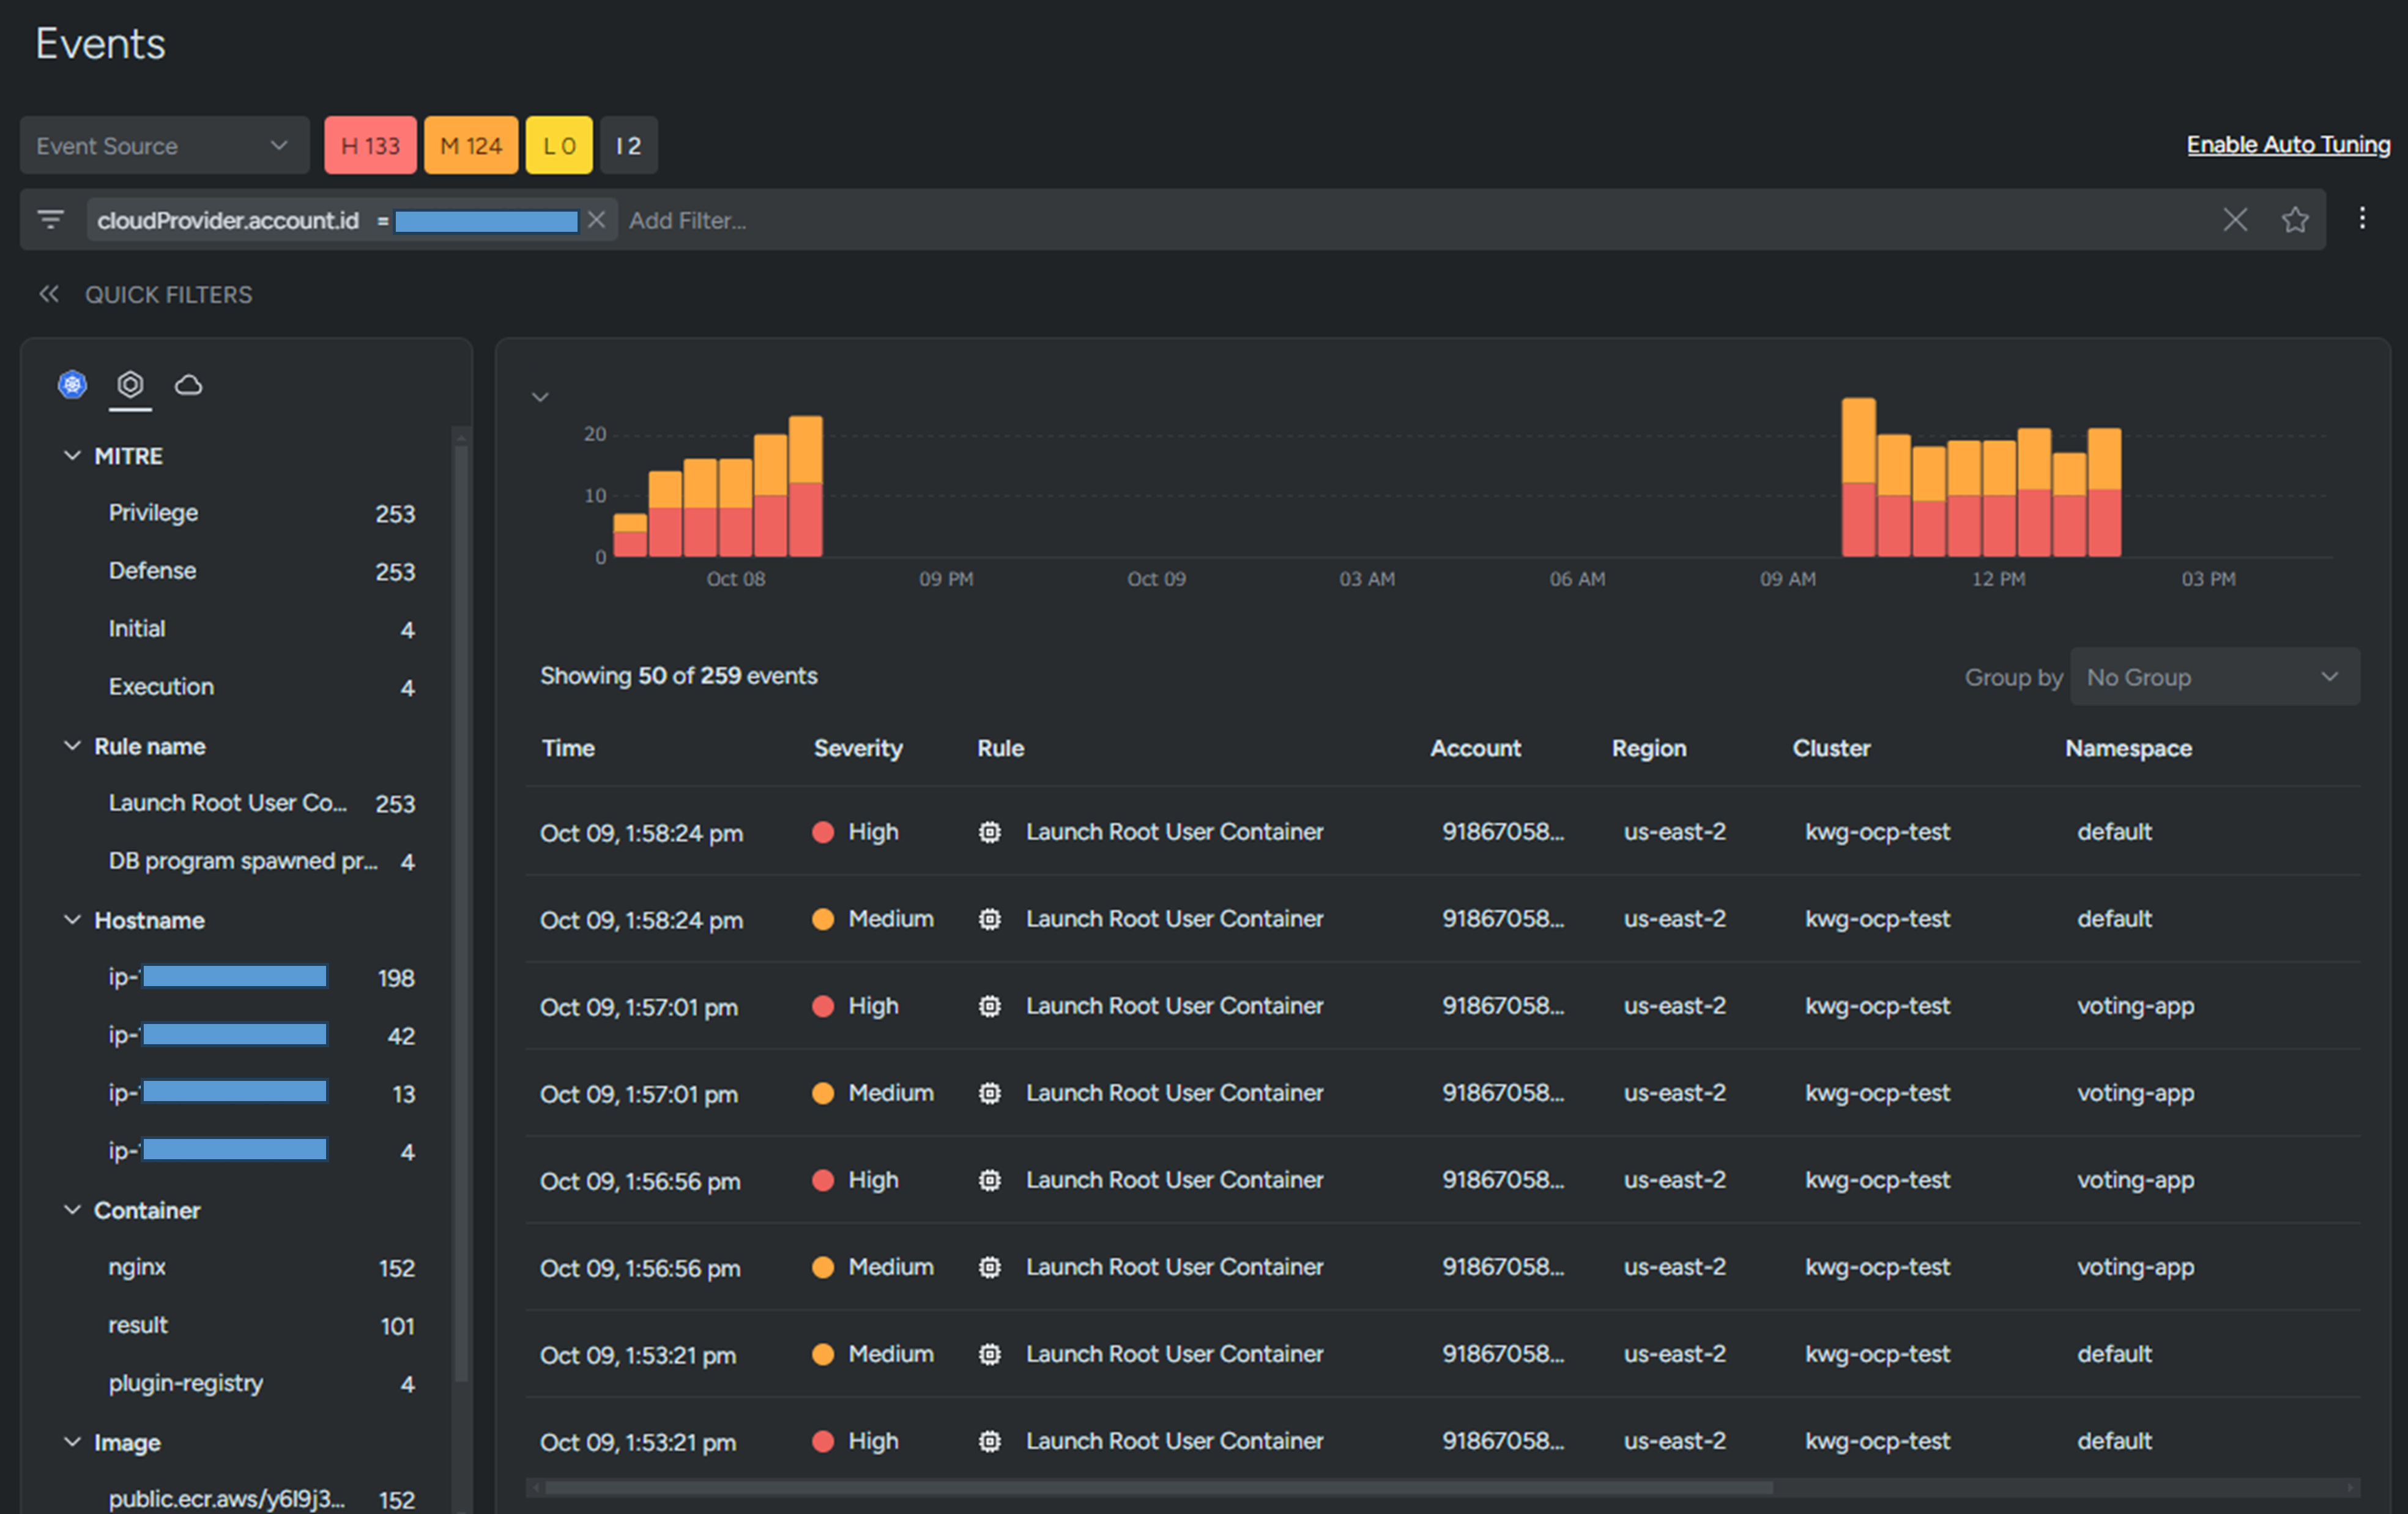Toggle the Medium severity M 124 badge
The width and height of the screenshot is (2408, 1514).
pos(471,146)
